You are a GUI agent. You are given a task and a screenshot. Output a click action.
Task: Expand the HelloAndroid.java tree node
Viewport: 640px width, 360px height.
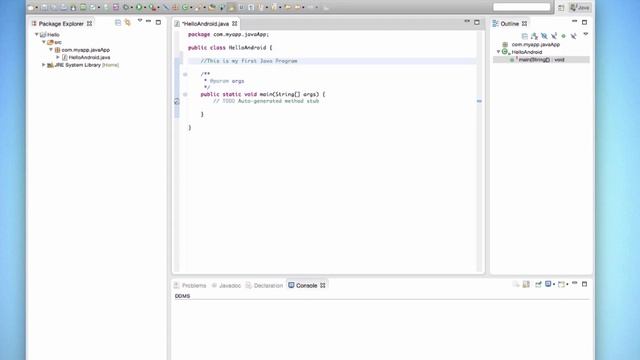pos(58,58)
